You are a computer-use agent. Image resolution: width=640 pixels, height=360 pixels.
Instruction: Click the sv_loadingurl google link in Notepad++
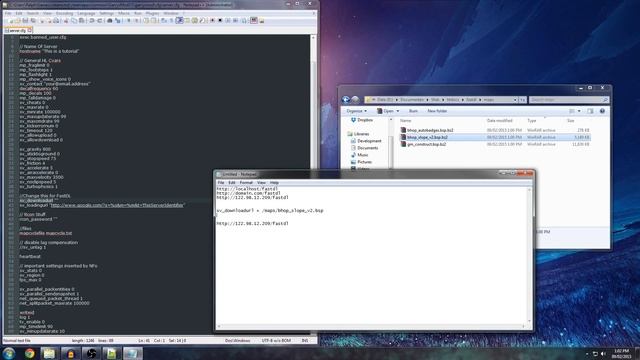pyautogui.click(x=118, y=205)
